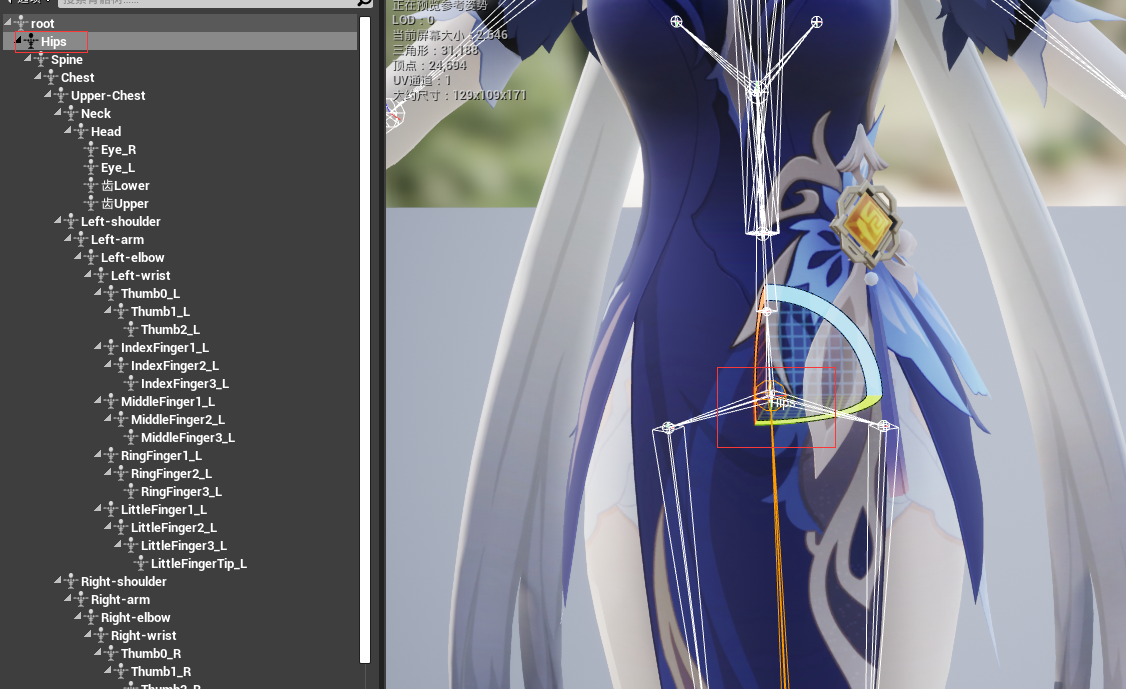The width and height of the screenshot is (1126, 689).
Task: Click the skeleton tree vertical scrollbar
Action: point(365,338)
